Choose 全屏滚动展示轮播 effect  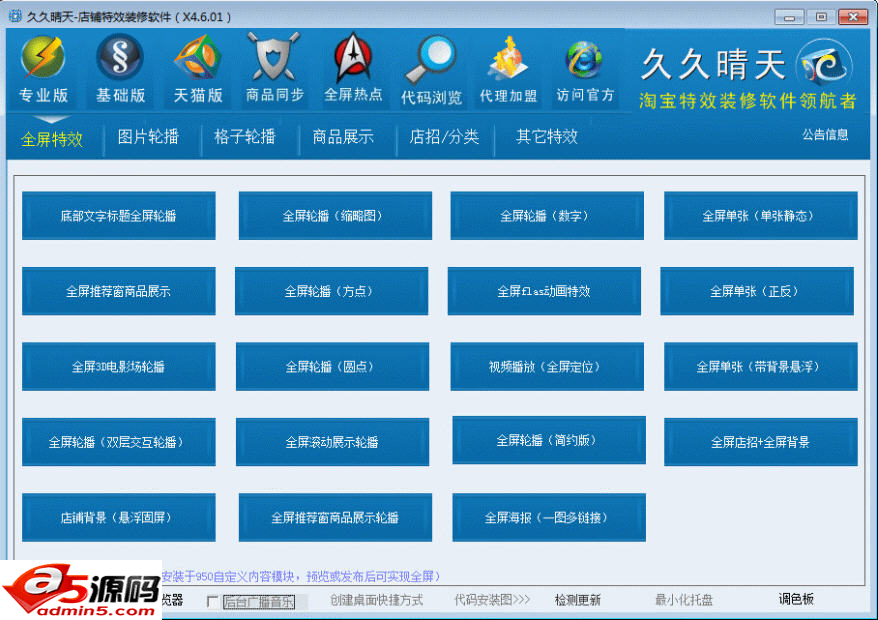pos(333,442)
